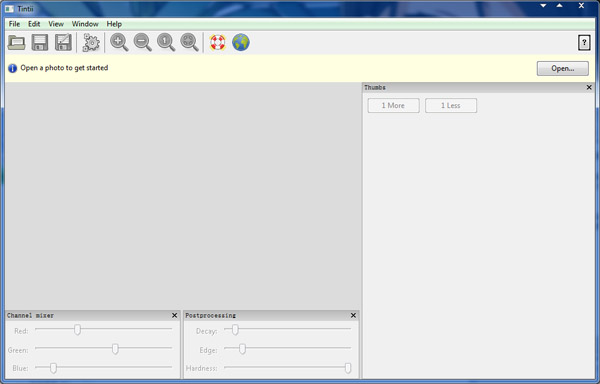Click the Thumbs panel title bar
This screenshot has width=600, height=384.
pos(478,87)
